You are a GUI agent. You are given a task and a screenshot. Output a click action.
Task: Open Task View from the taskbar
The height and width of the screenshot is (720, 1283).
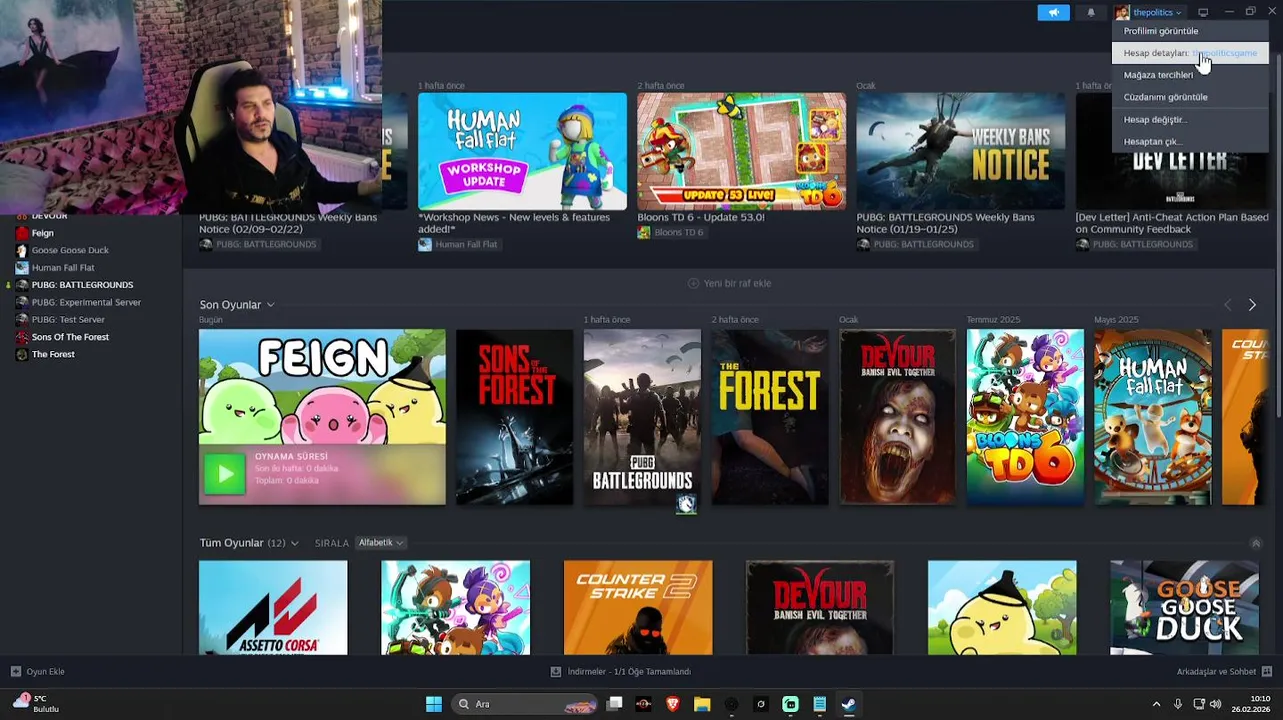615,704
